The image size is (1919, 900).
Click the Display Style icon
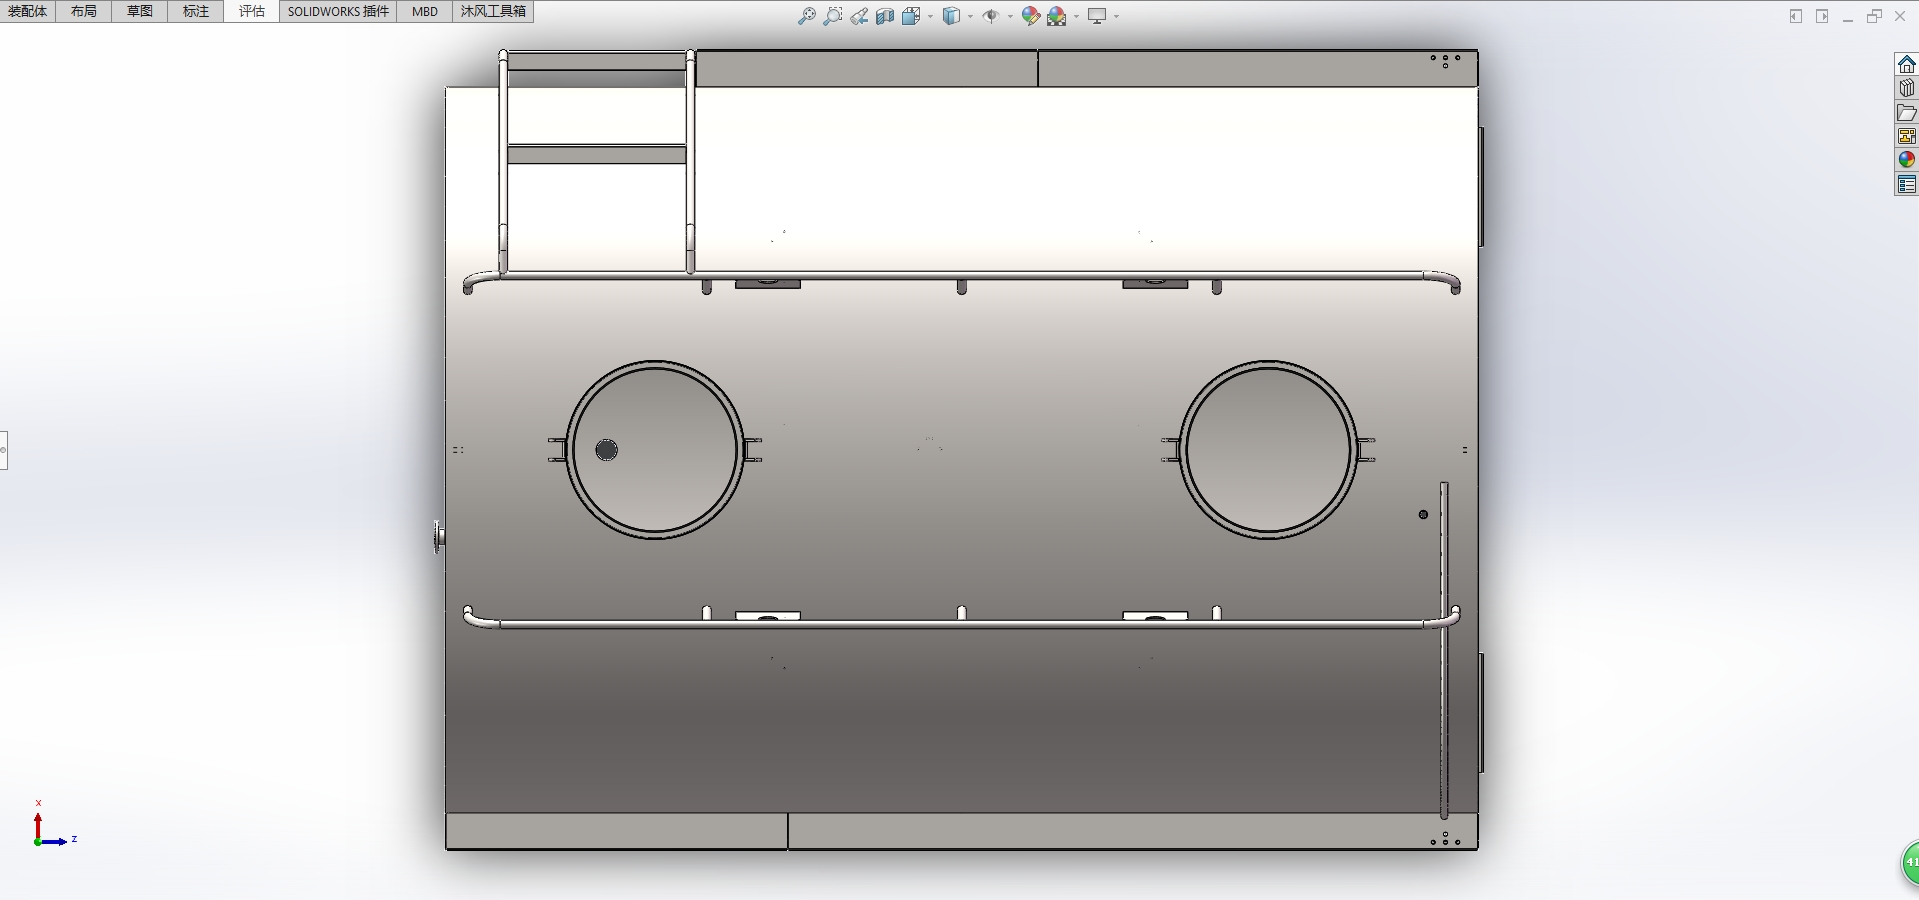pos(951,16)
